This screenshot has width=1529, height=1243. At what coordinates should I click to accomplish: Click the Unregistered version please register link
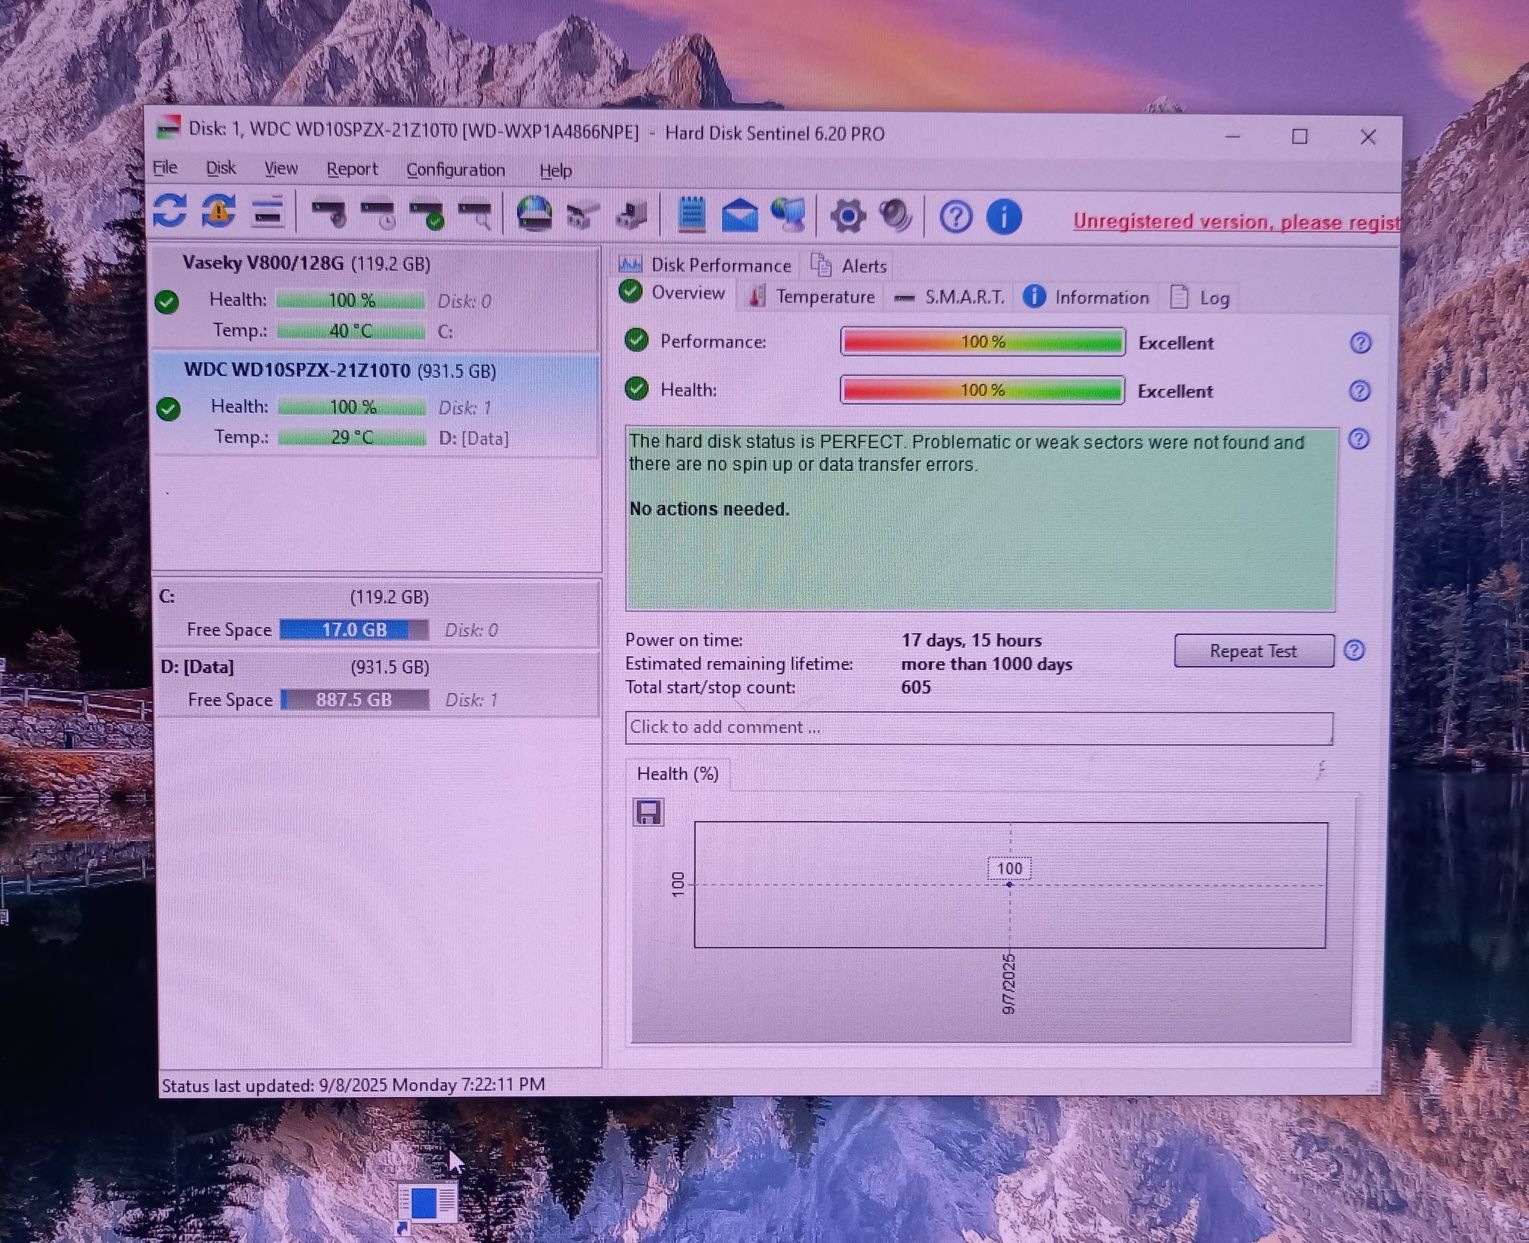pyautogui.click(x=1236, y=222)
